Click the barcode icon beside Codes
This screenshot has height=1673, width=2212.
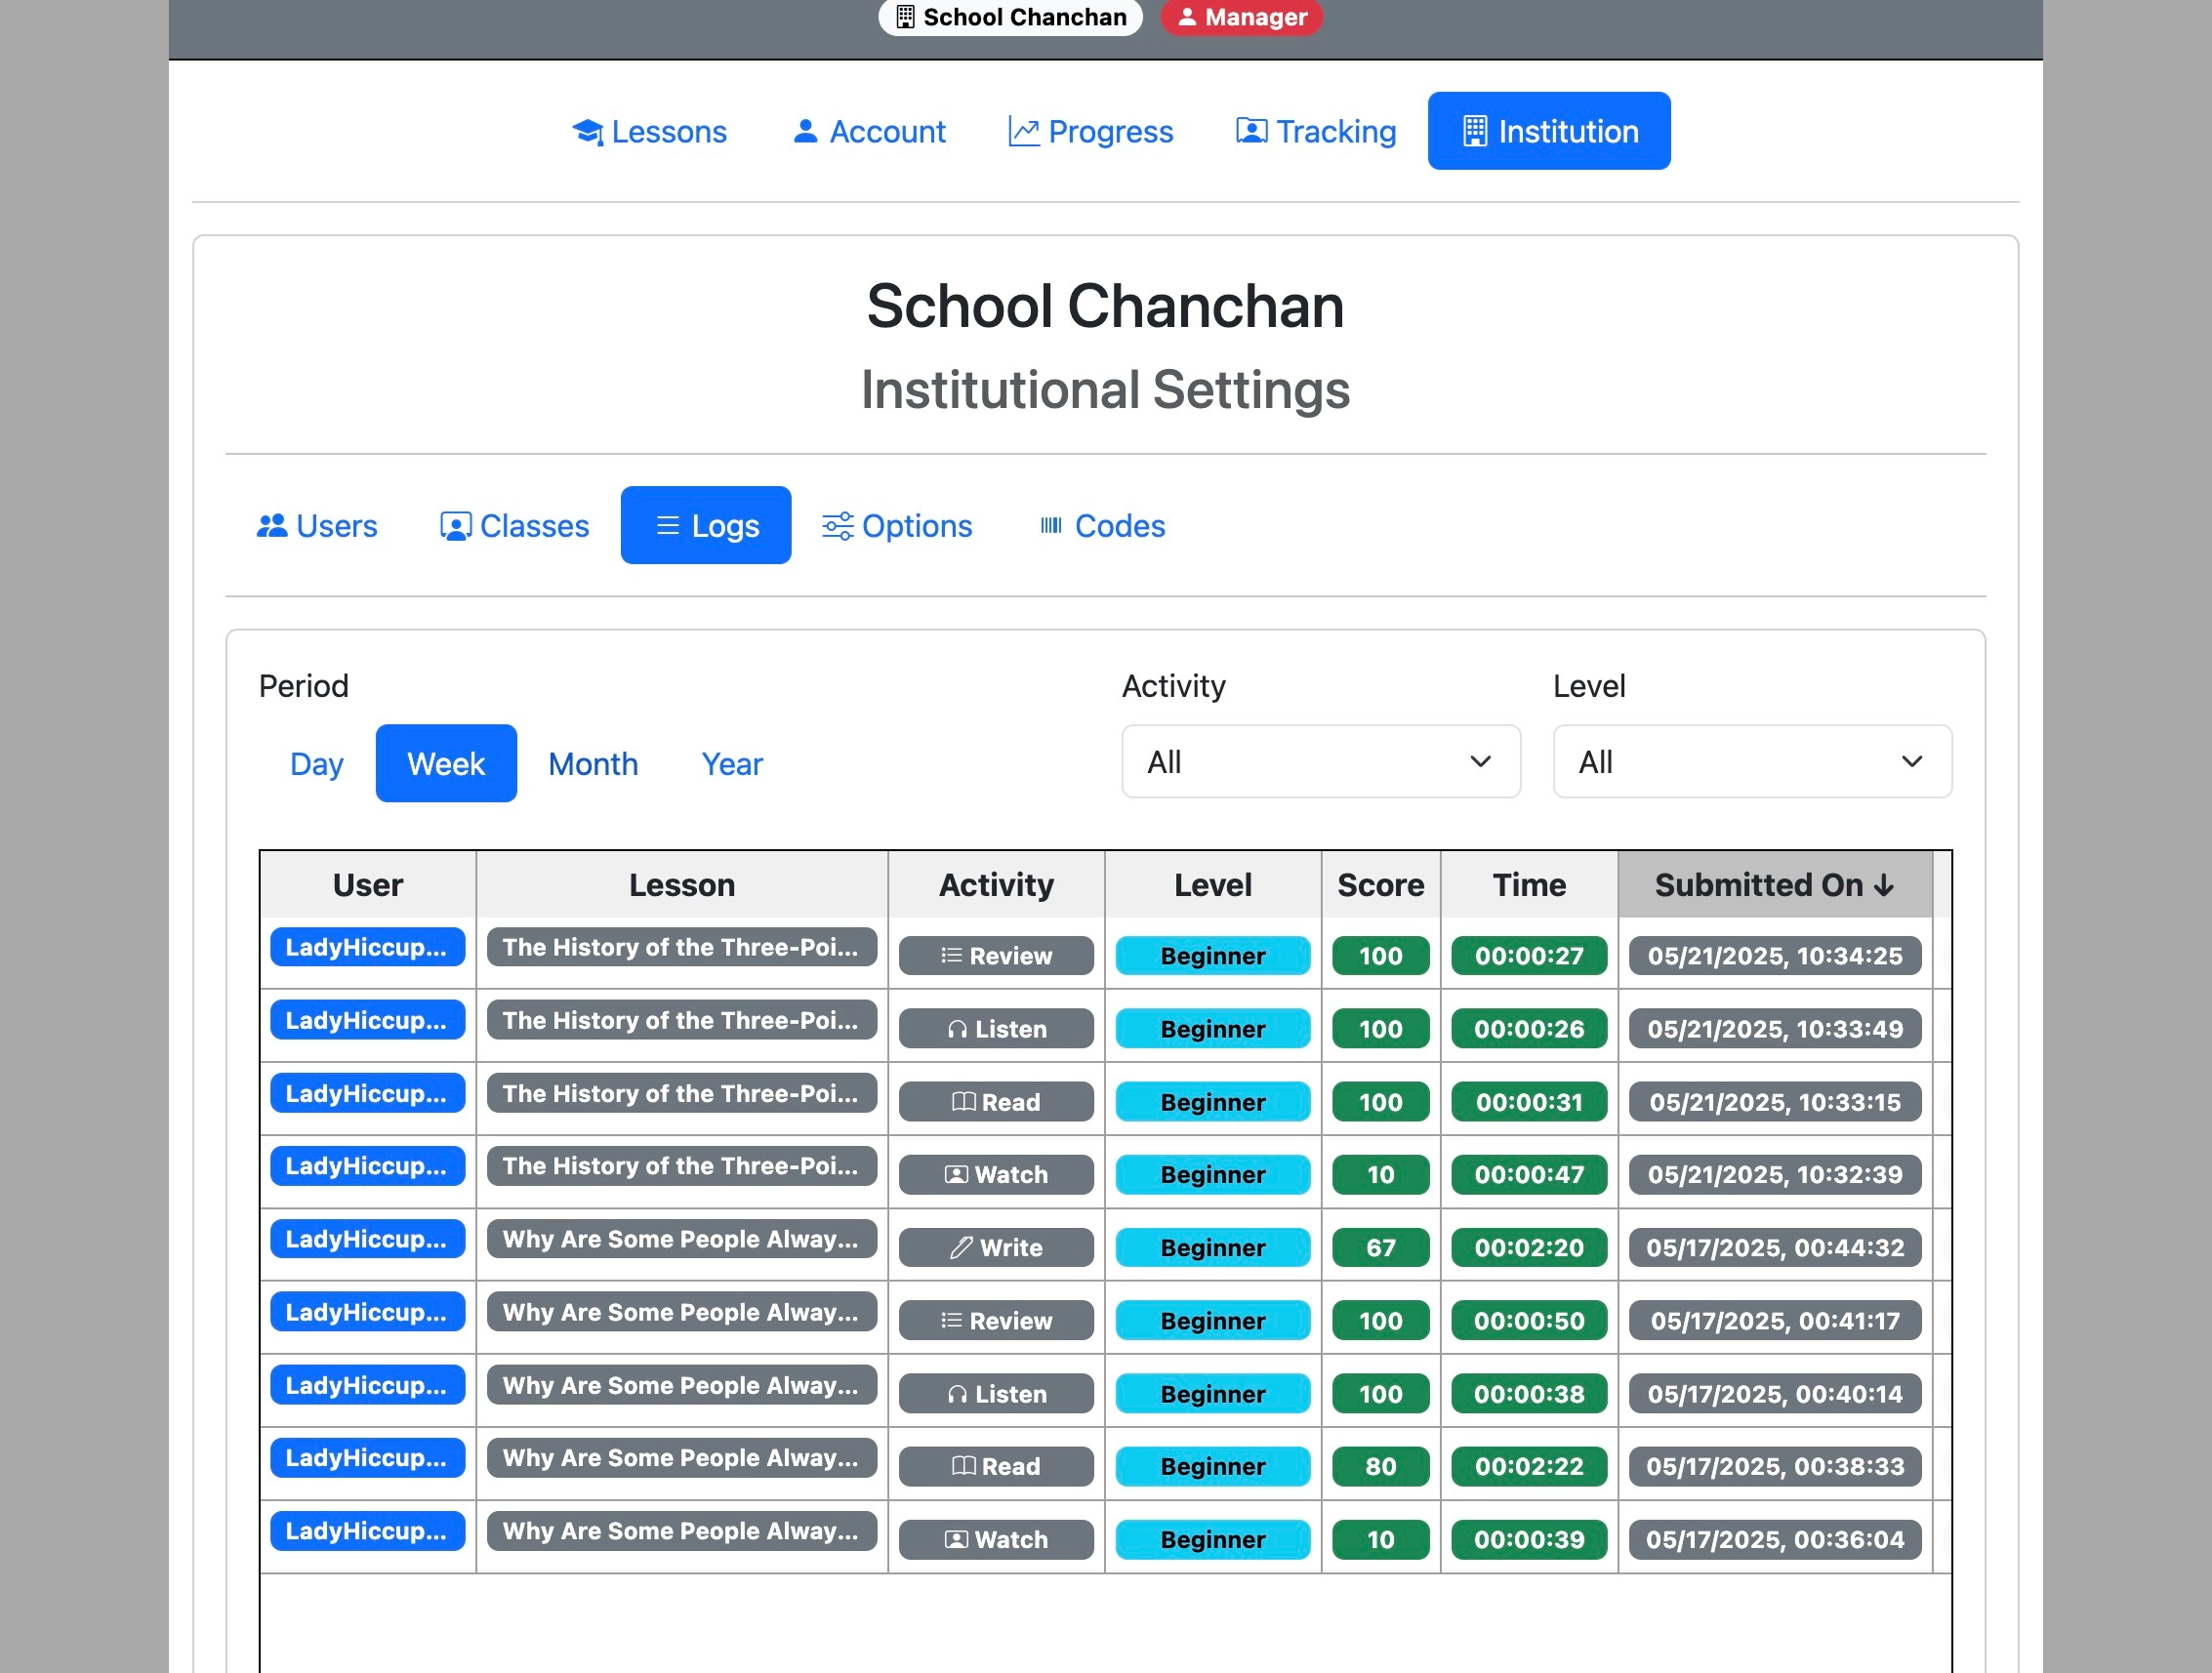pos(1051,525)
